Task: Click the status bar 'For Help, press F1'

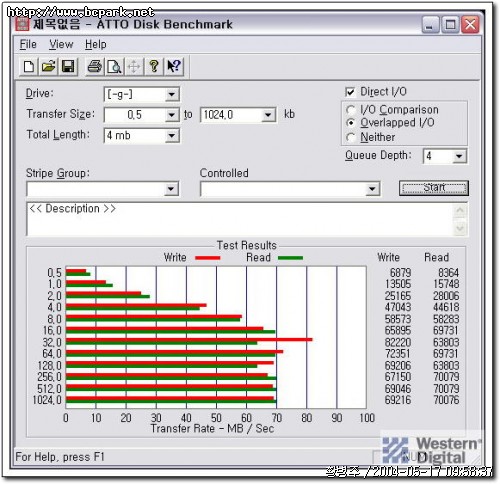Action: (x=60, y=457)
